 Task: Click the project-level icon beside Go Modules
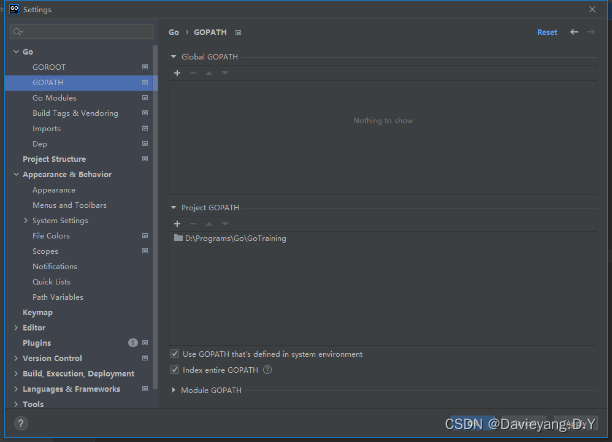click(145, 98)
